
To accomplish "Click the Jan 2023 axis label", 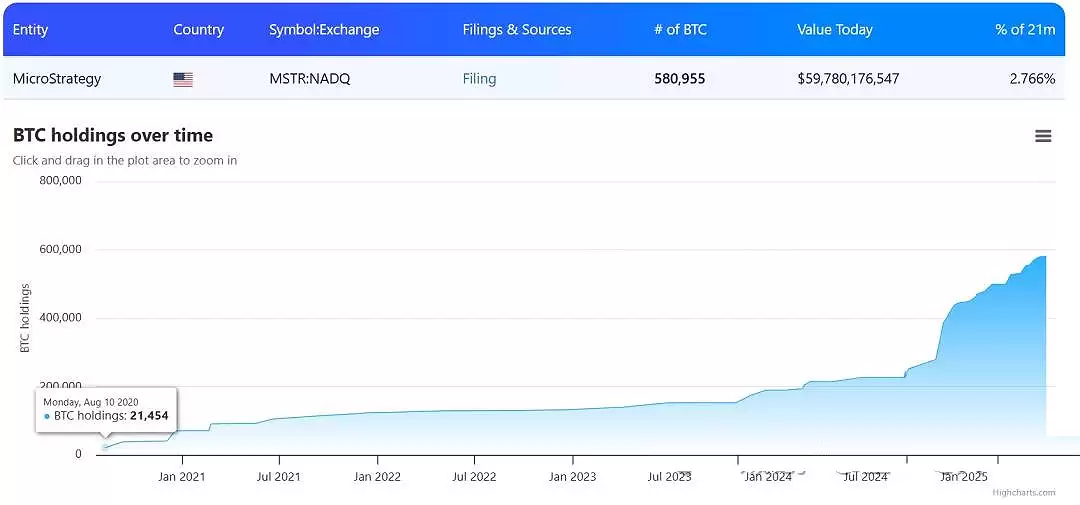I will tap(572, 476).
